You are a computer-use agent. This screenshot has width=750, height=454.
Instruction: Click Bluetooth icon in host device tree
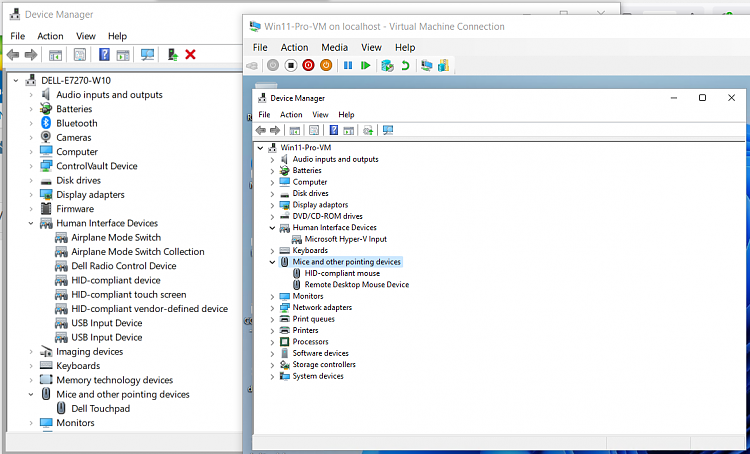click(x=46, y=123)
